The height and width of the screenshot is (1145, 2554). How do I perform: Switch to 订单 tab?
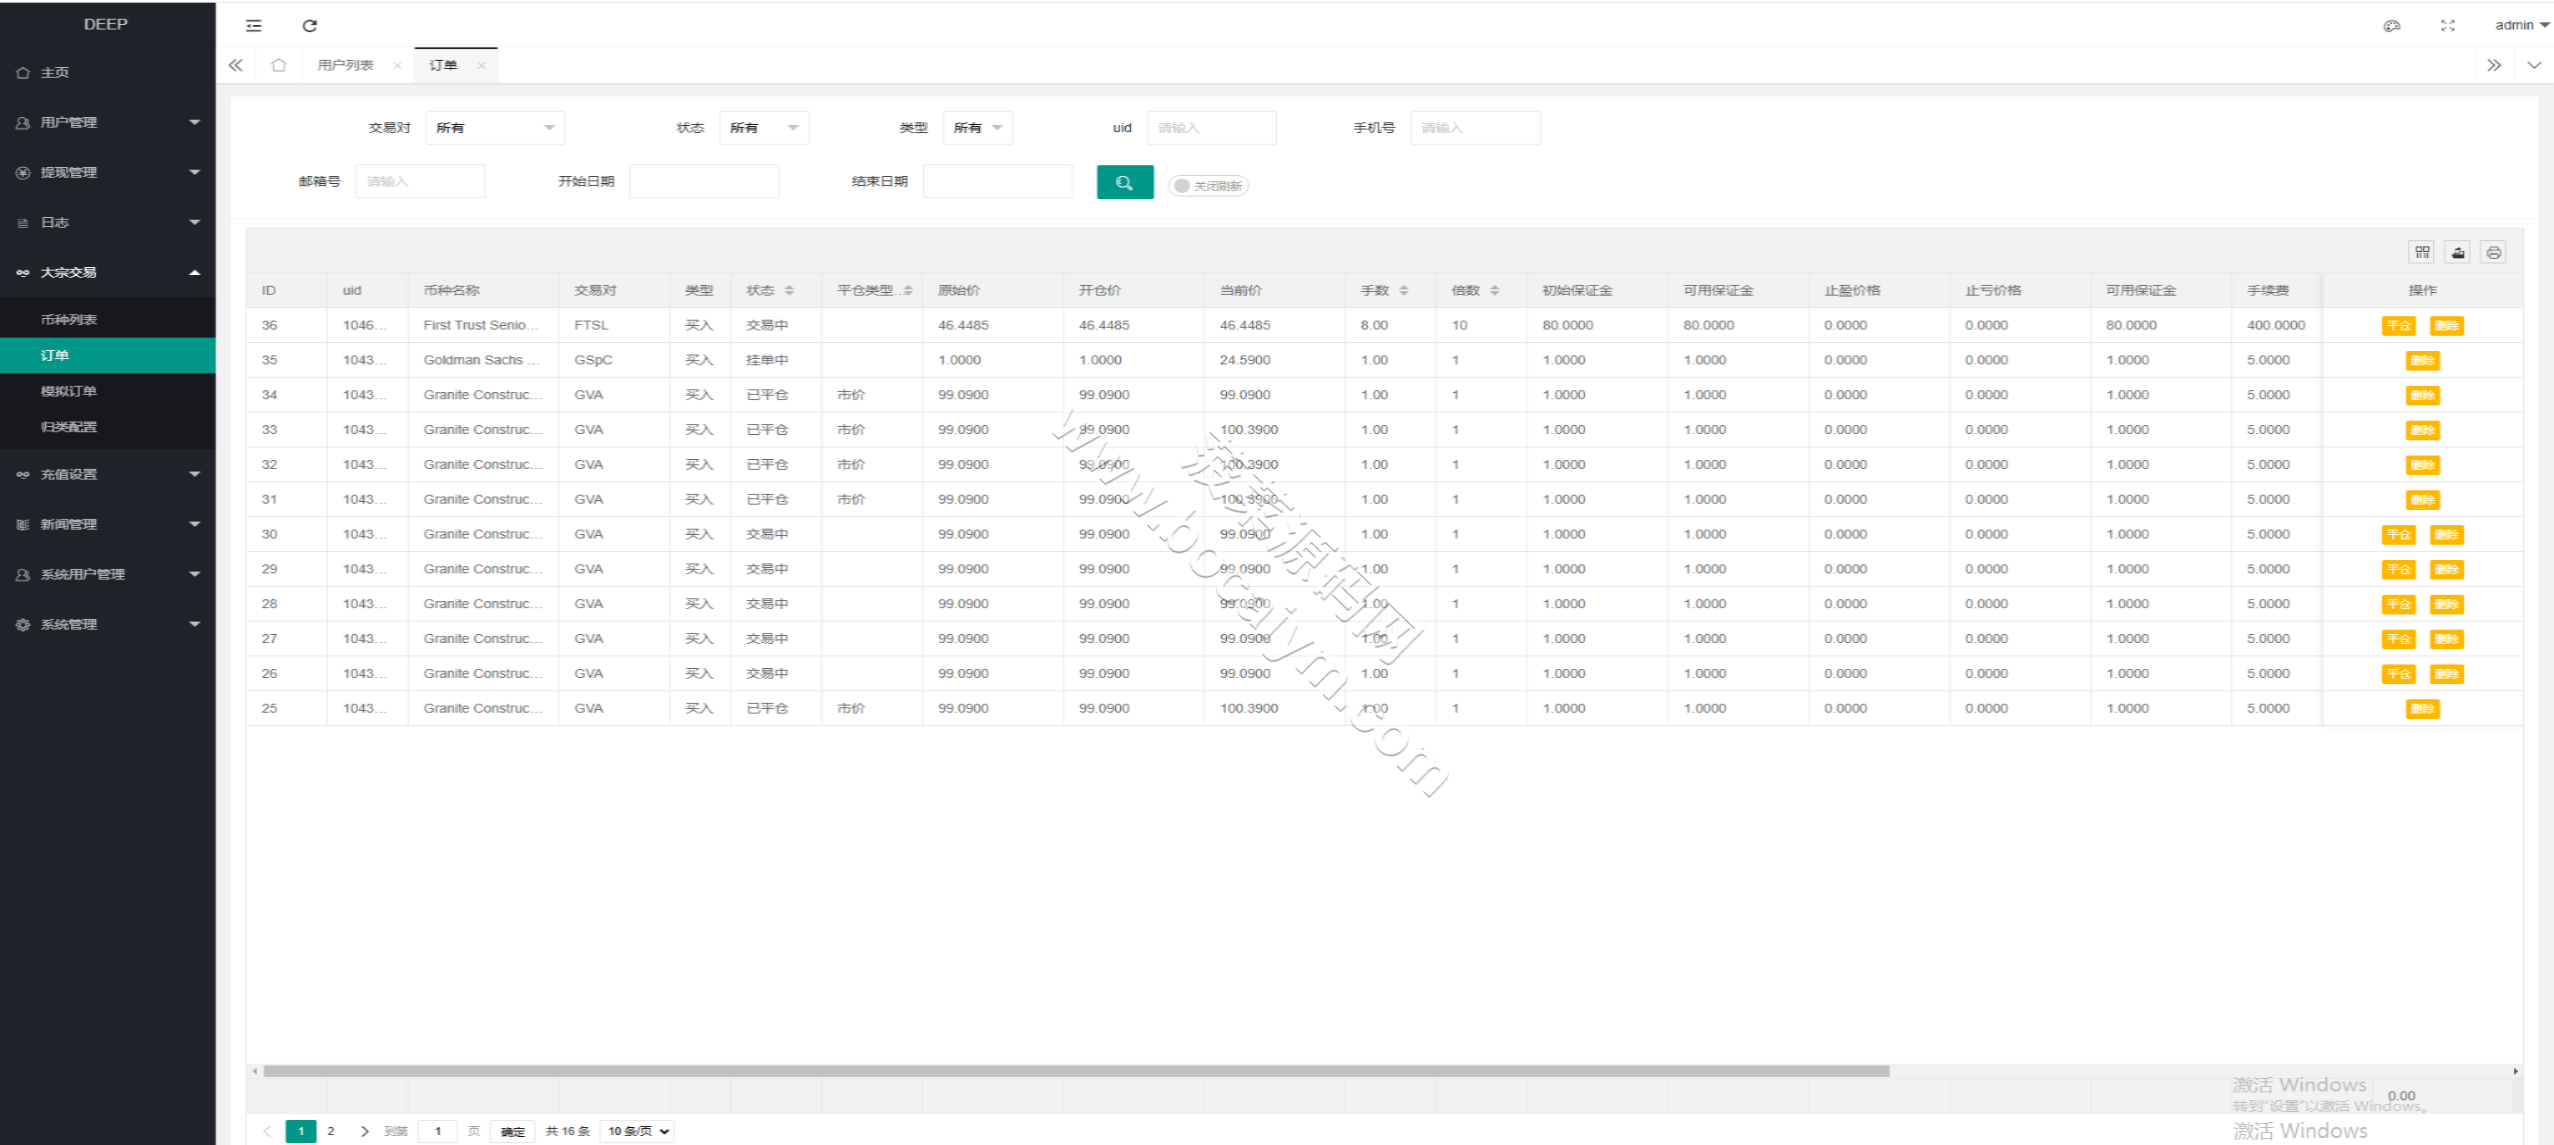[x=443, y=65]
